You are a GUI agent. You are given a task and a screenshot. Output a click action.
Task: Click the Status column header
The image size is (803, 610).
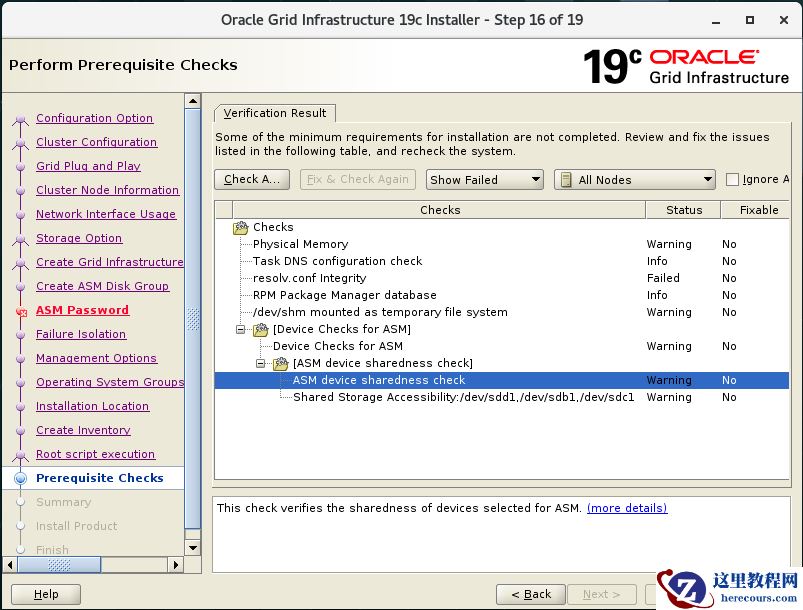click(684, 210)
